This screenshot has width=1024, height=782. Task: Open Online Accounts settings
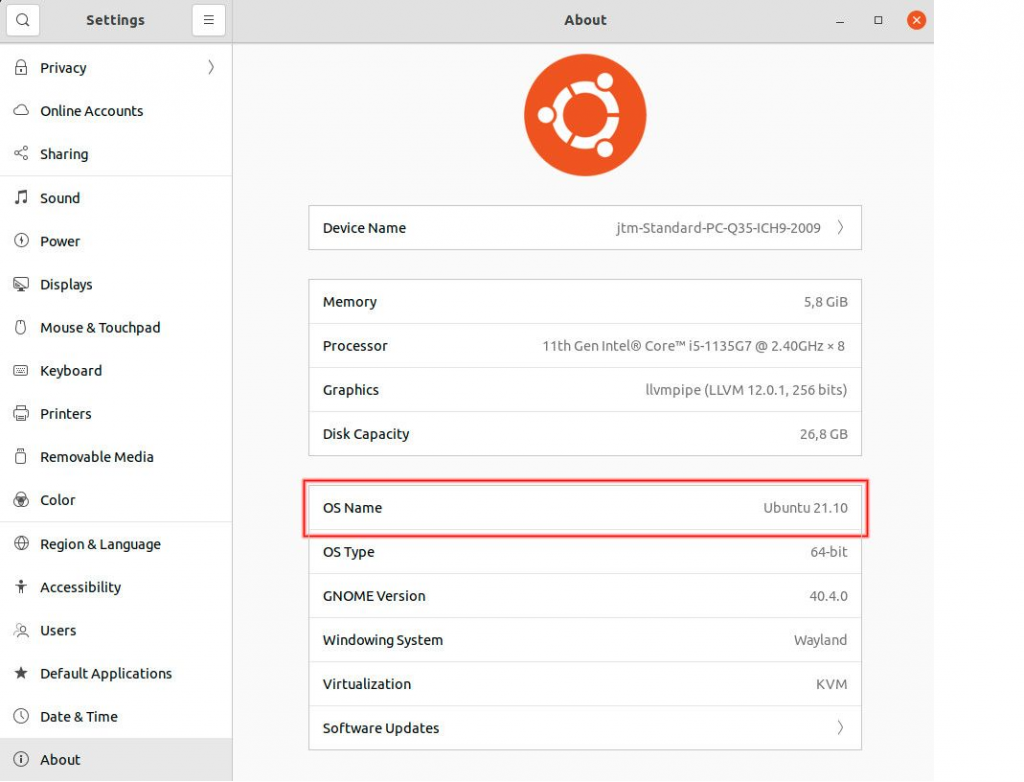click(x=116, y=110)
